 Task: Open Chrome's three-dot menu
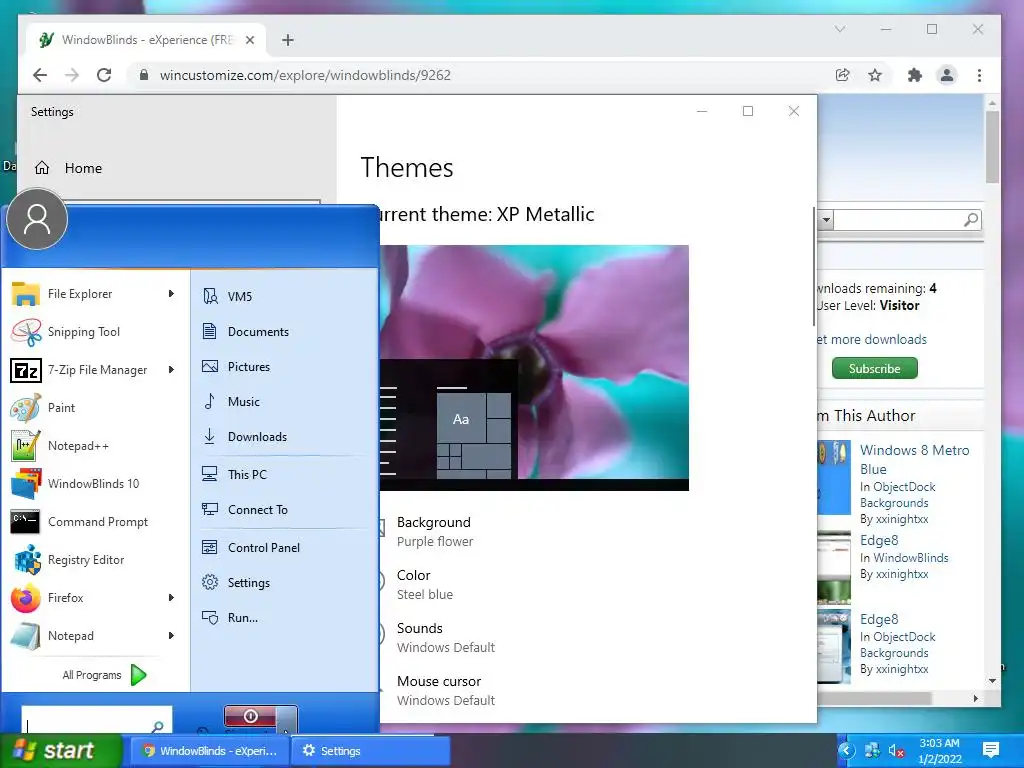(979, 75)
